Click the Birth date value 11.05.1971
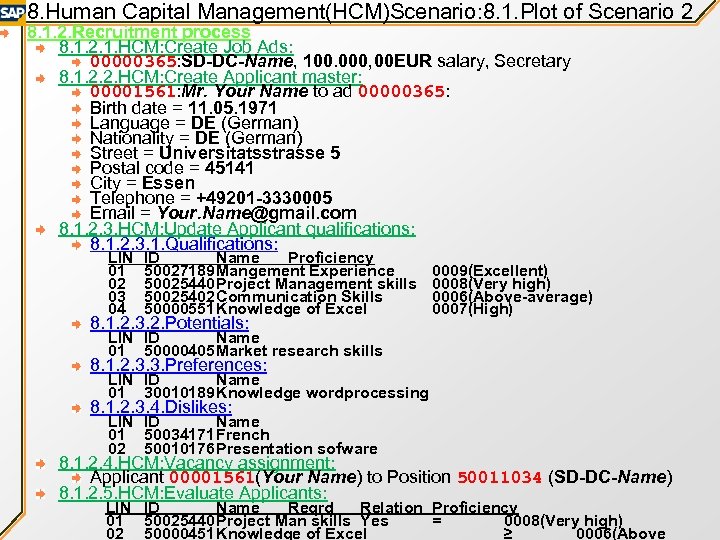Image resolution: width=720 pixels, height=540 pixels. click(x=232, y=108)
